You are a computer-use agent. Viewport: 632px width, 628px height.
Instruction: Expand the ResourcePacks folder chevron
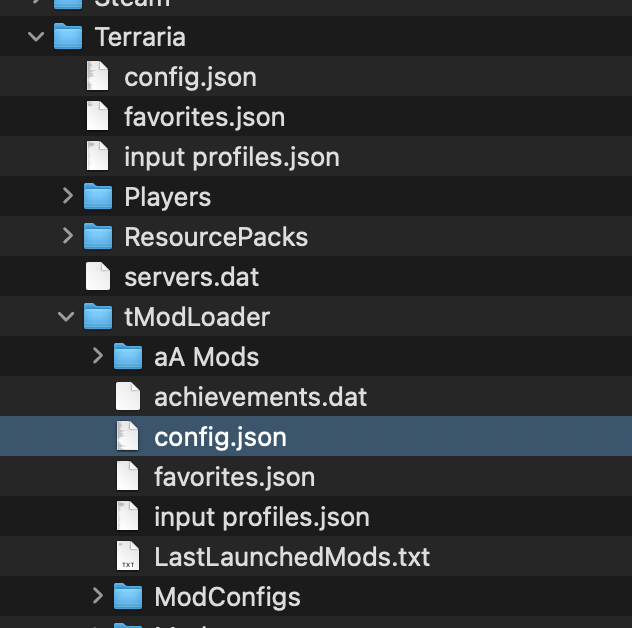pos(68,236)
